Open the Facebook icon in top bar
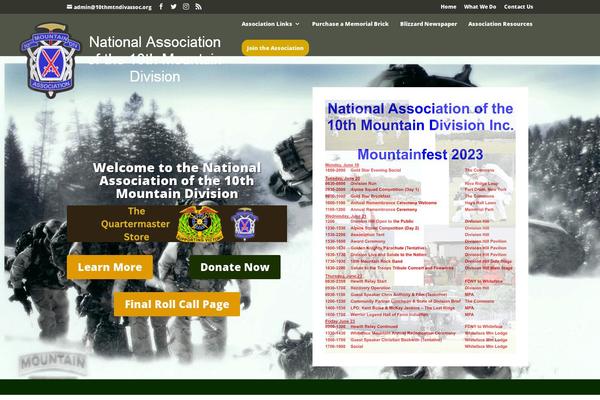600x400 pixels. (161, 7)
